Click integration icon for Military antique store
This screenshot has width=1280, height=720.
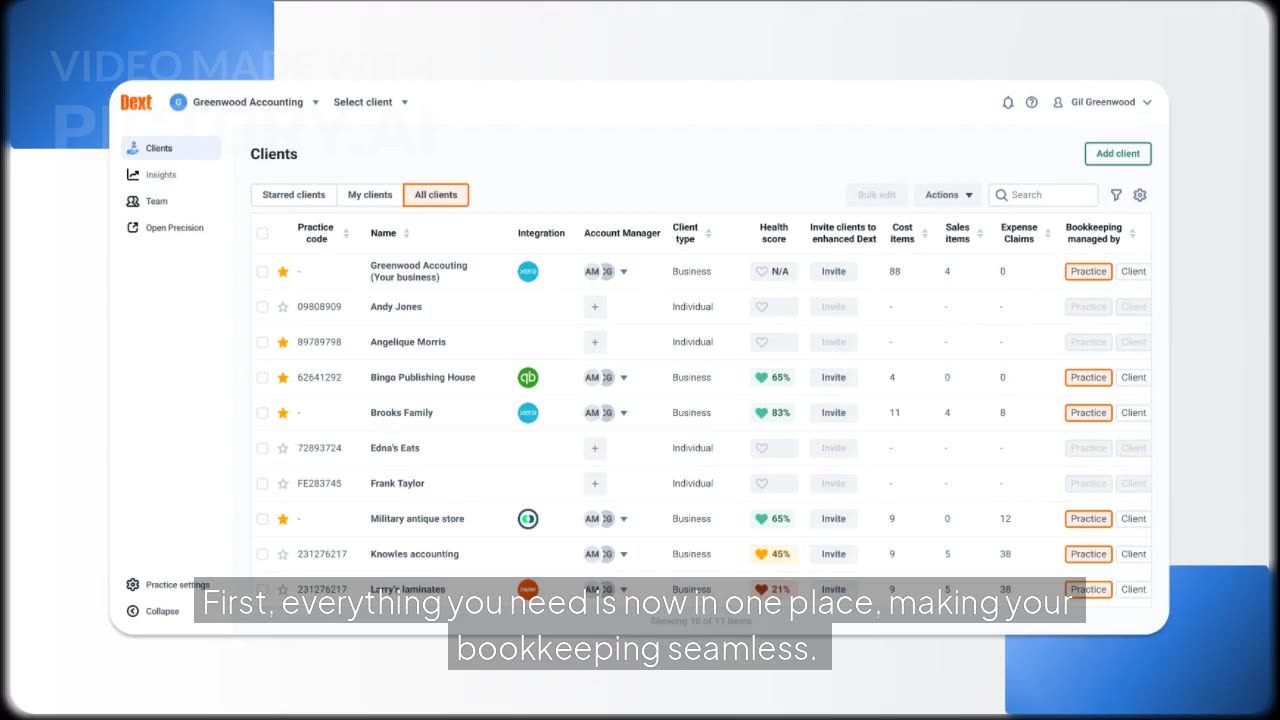tap(528, 518)
